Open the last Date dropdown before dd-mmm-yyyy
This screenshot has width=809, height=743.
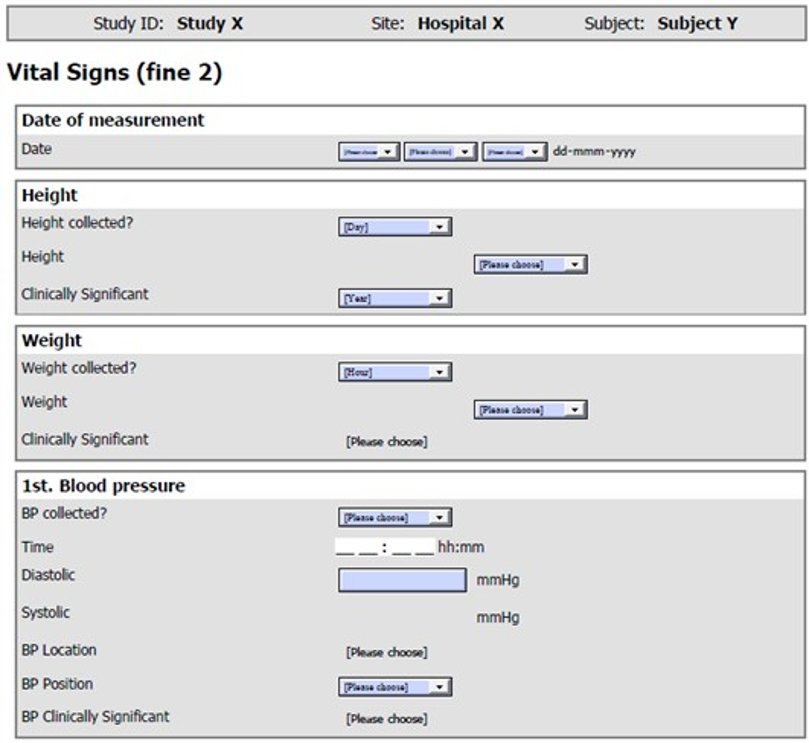click(515, 152)
